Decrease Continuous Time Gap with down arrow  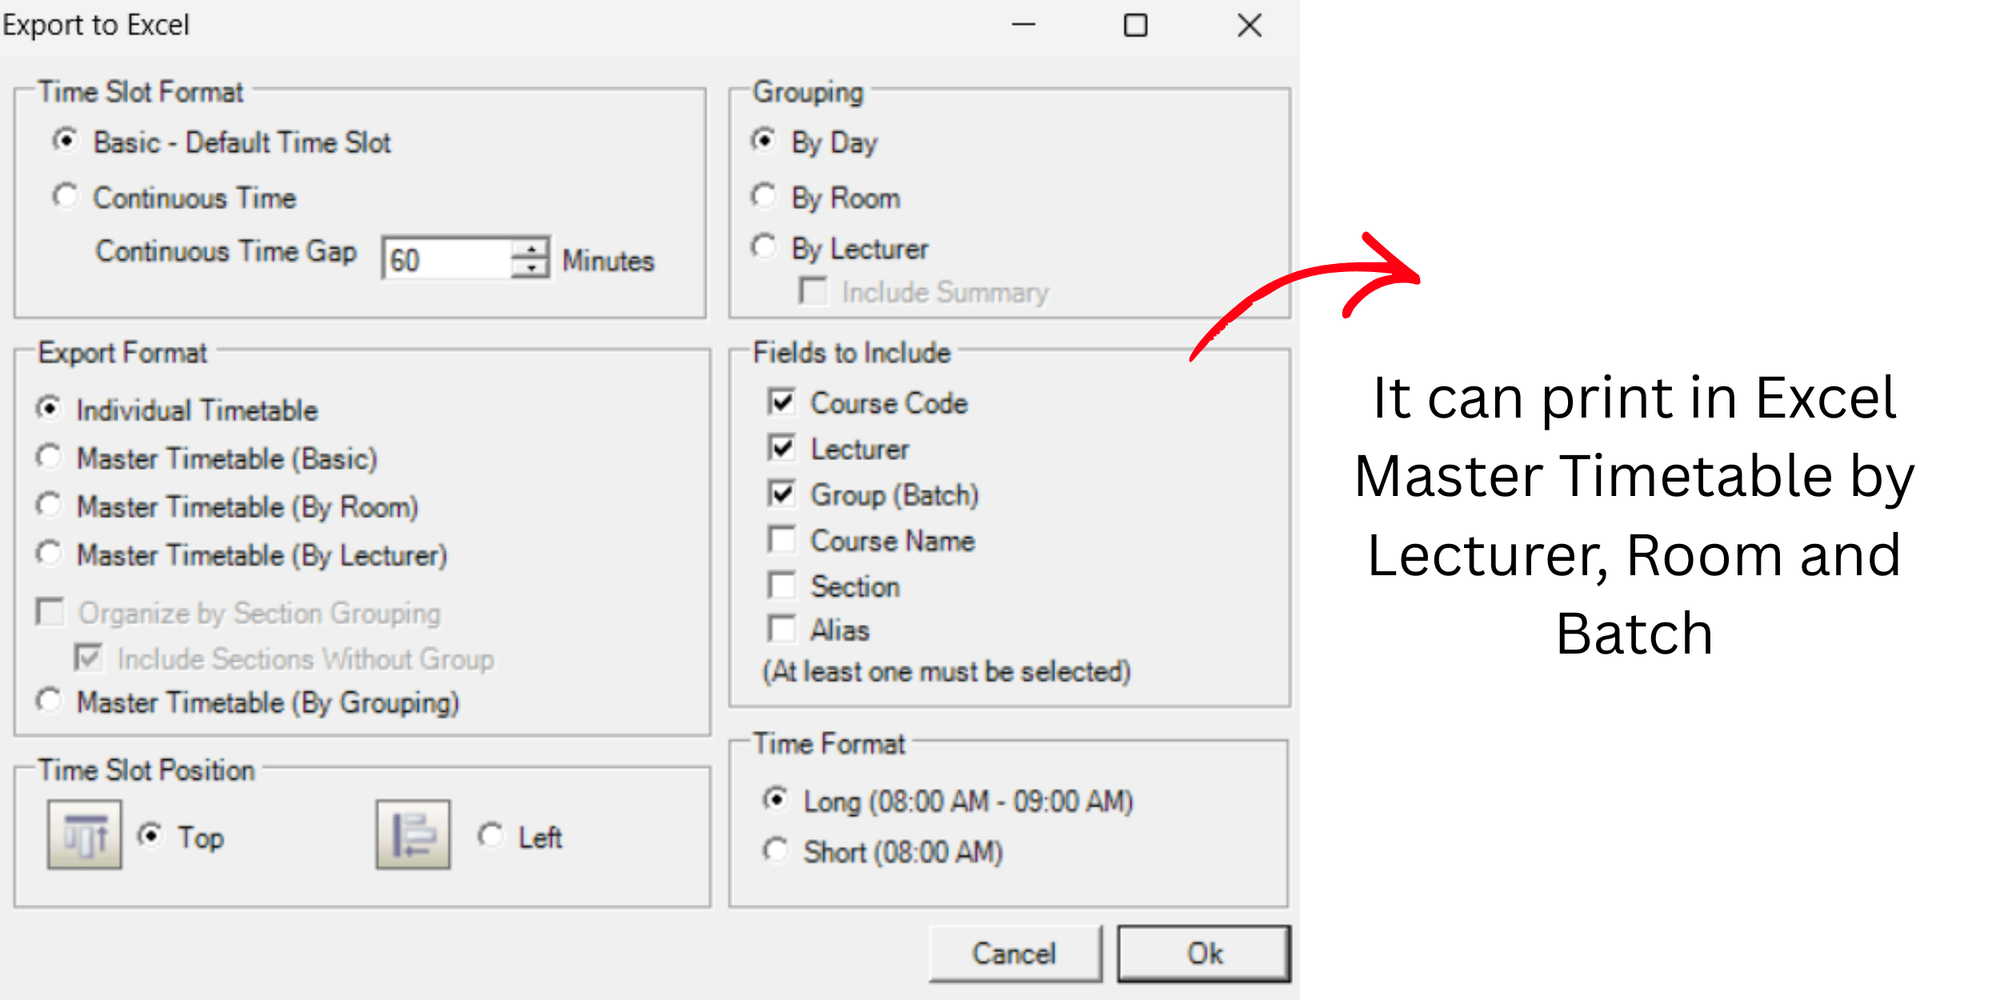pos(530,269)
